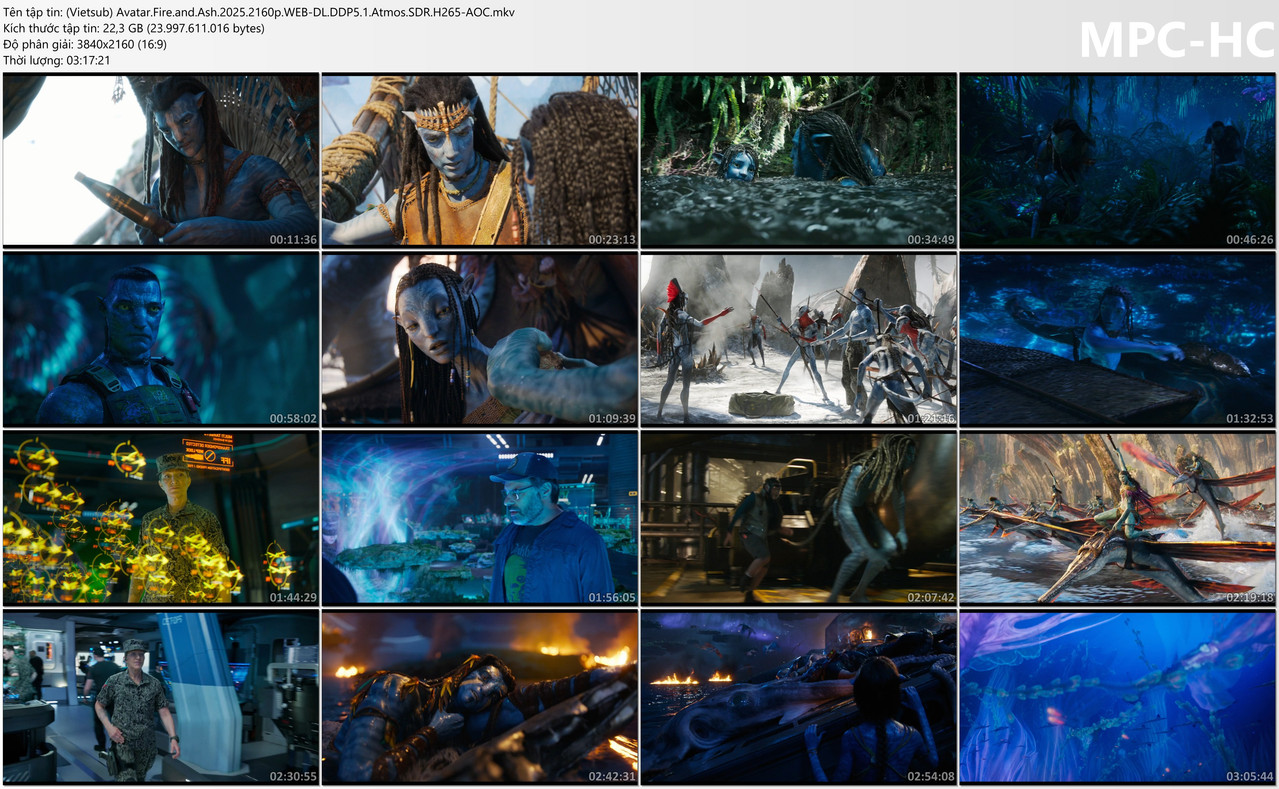This screenshot has height=789, width=1279.
Task: Open the thumbnail stamped 00:11:36
Action: pos(161,160)
